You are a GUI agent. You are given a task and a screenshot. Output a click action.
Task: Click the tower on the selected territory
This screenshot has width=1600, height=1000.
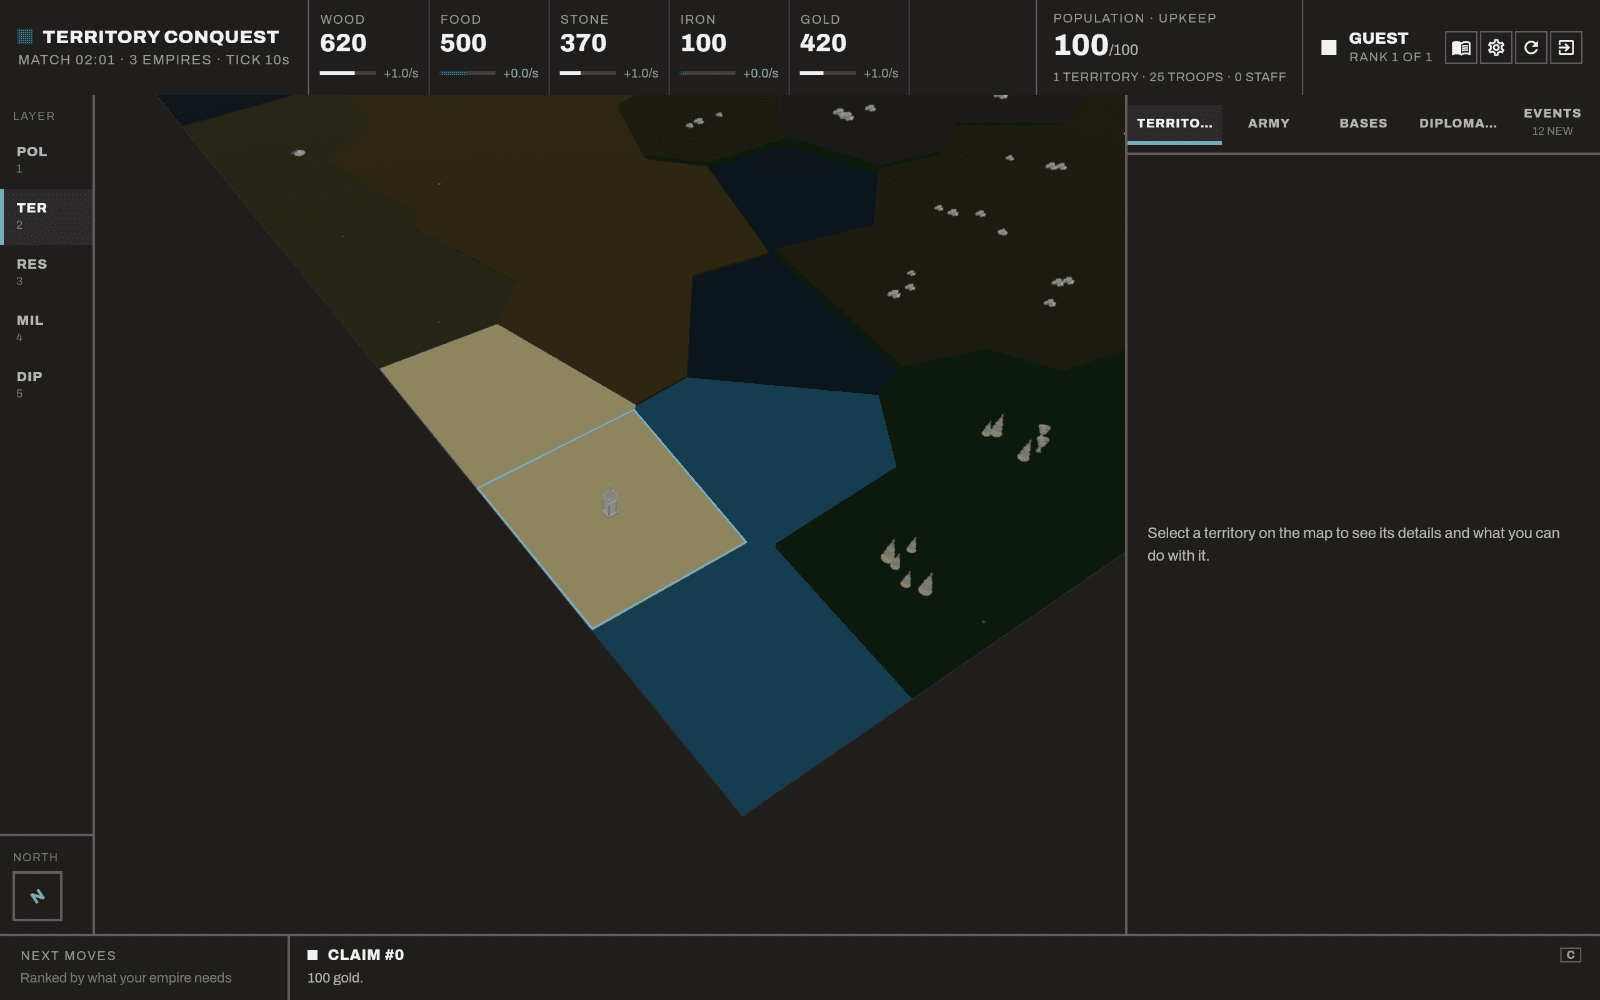tap(610, 501)
